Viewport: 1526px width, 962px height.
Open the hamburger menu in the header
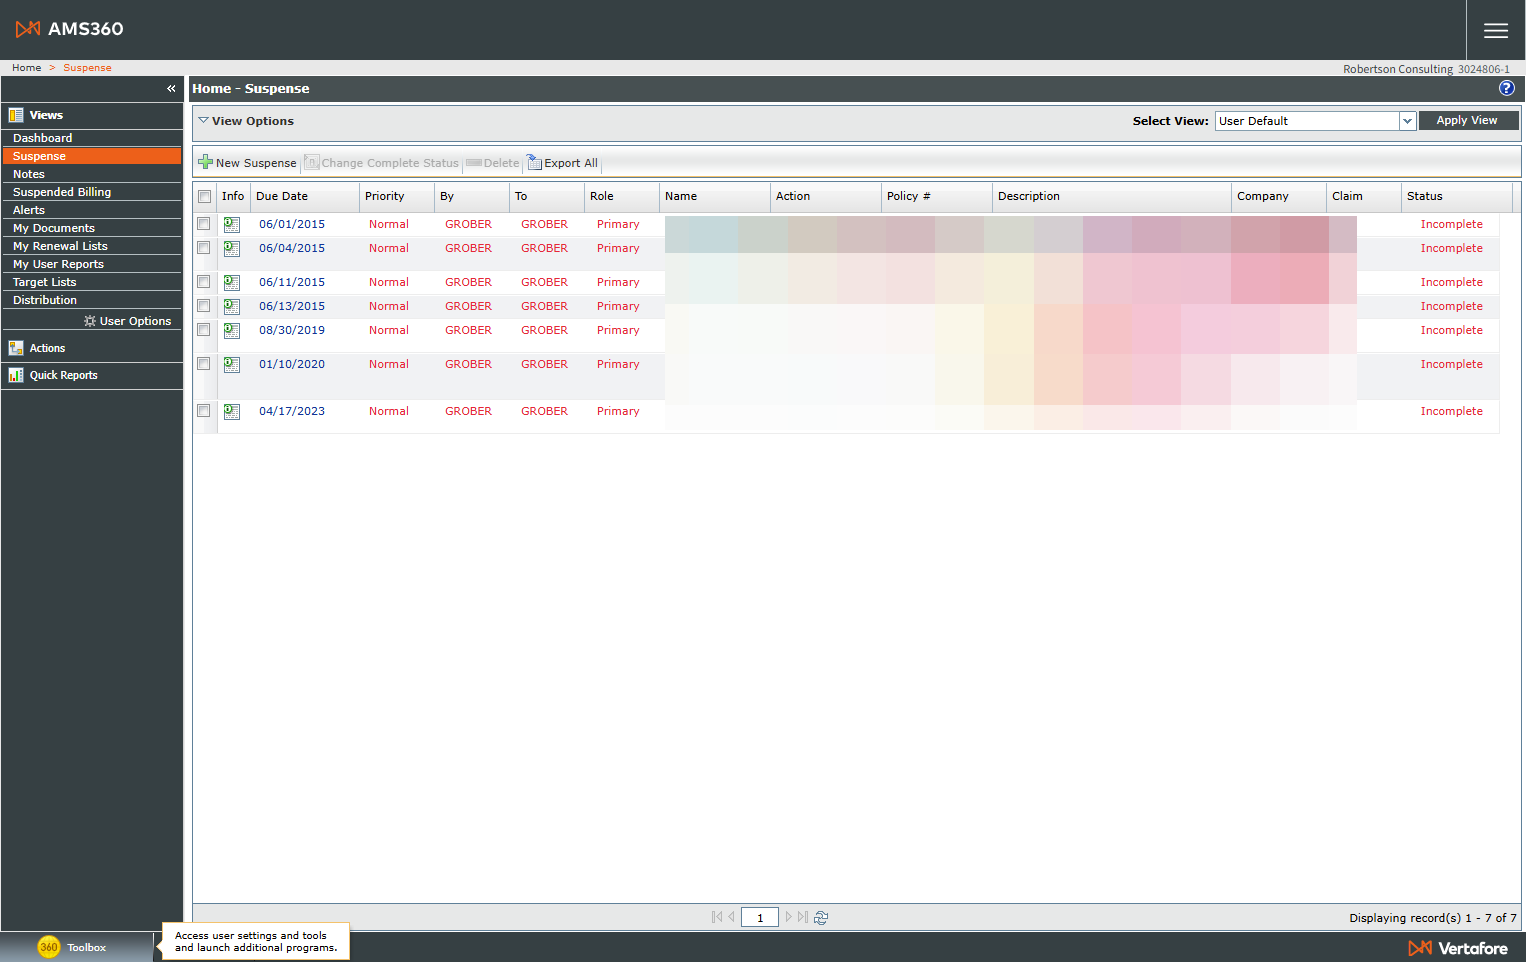[x=1495, y=30]
